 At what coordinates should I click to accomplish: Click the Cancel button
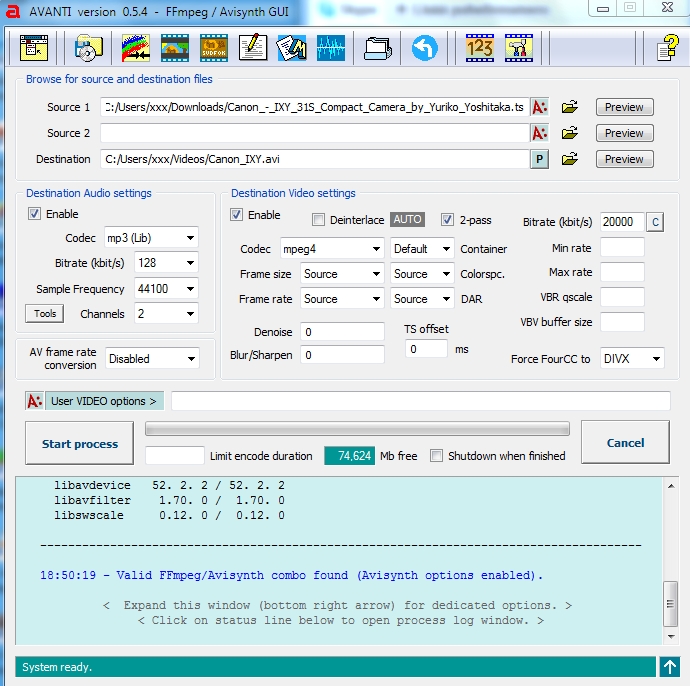(x=625, y=442)
